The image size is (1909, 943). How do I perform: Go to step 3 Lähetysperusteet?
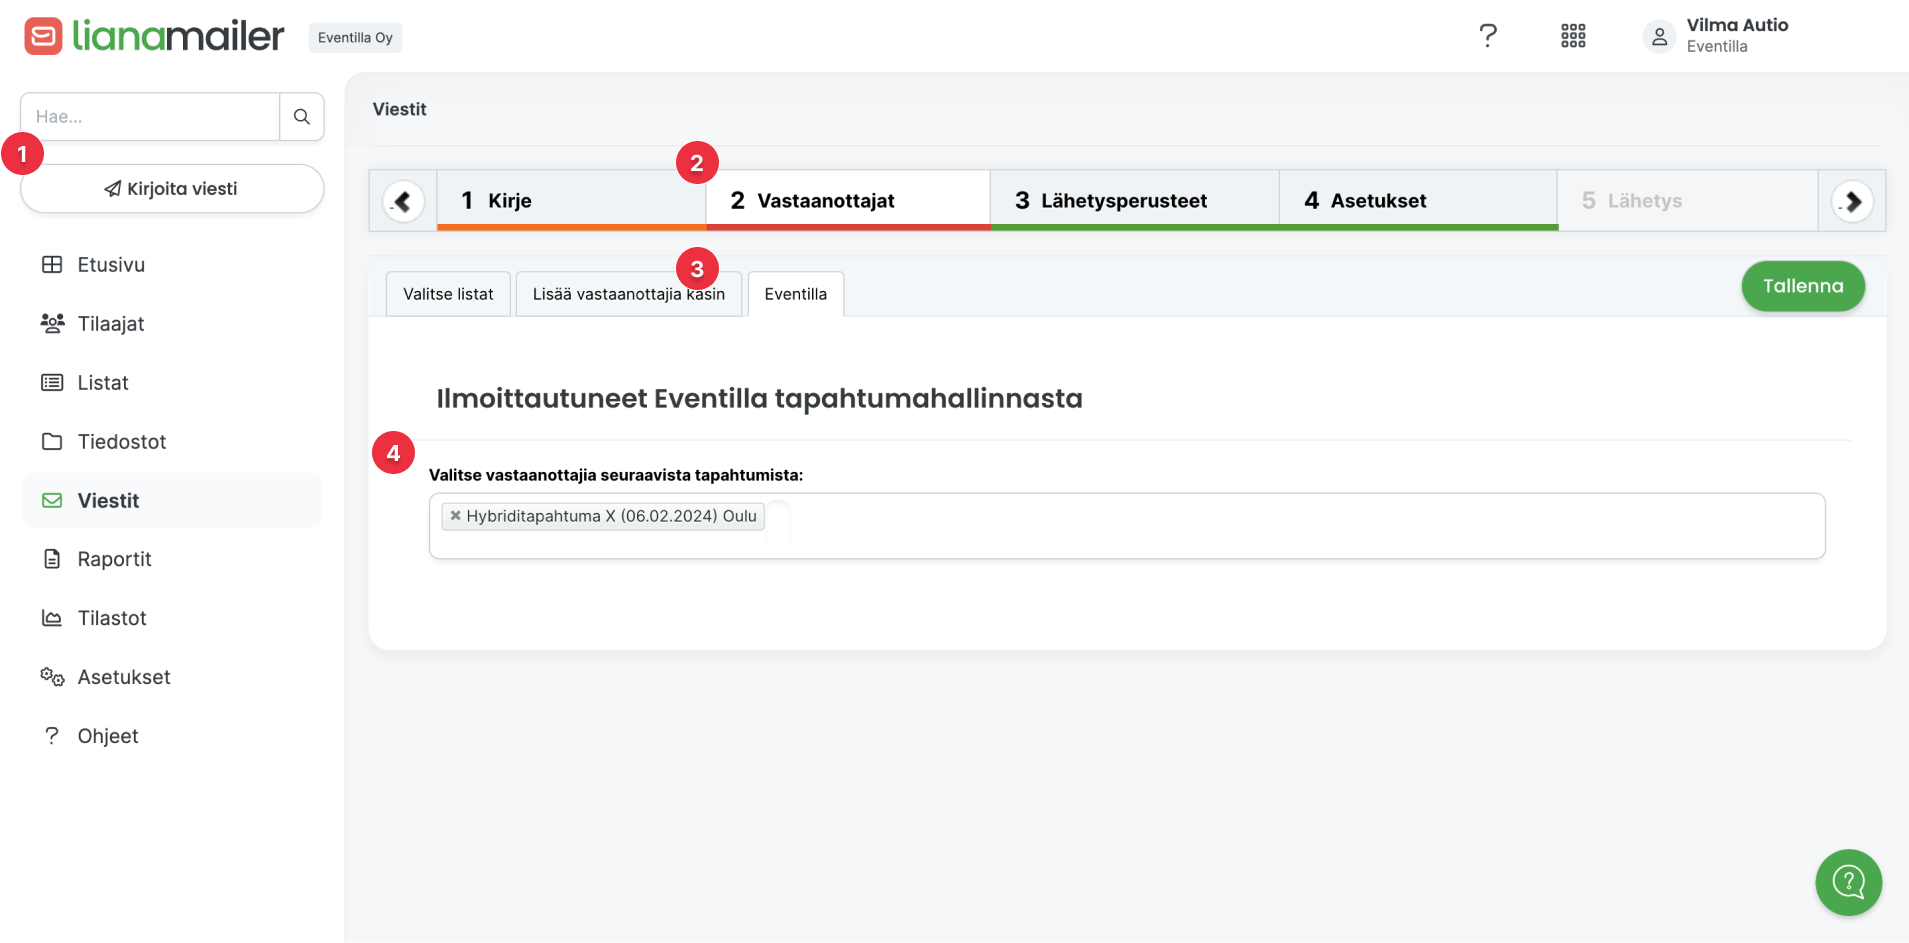[x=1135, y=201]
